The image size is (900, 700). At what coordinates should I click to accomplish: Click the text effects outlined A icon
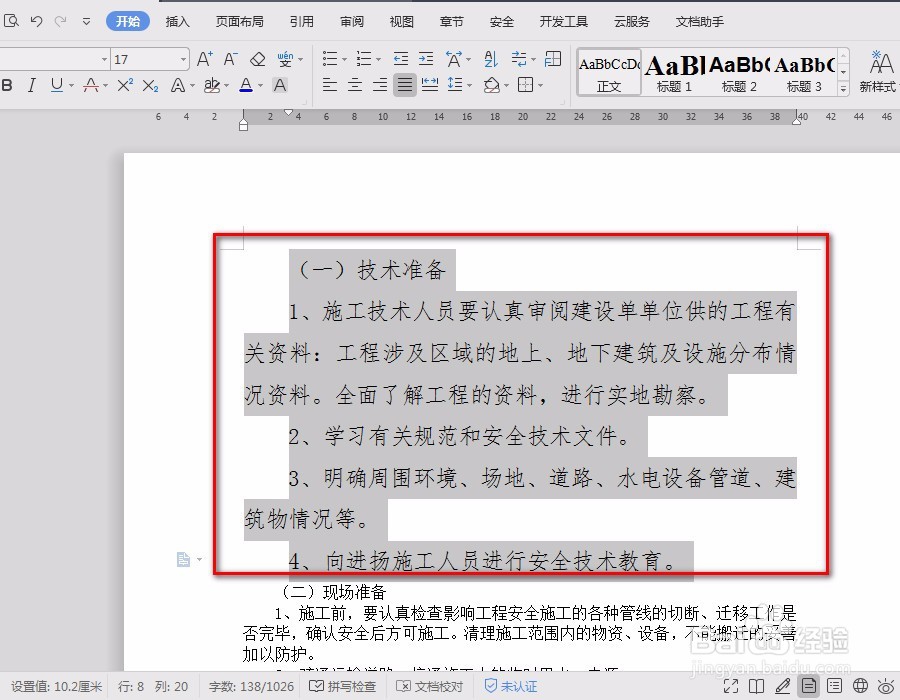179,85
